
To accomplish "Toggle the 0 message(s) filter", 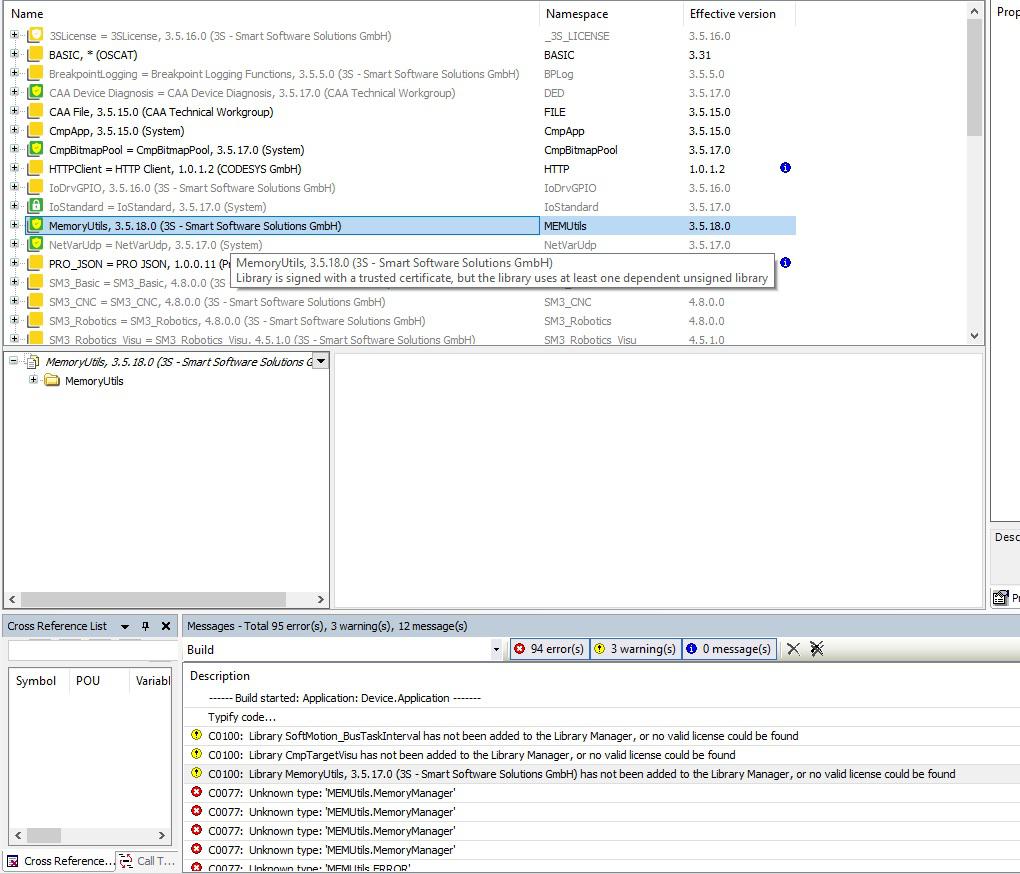I will pyautogui.click(x=728, y=649).
